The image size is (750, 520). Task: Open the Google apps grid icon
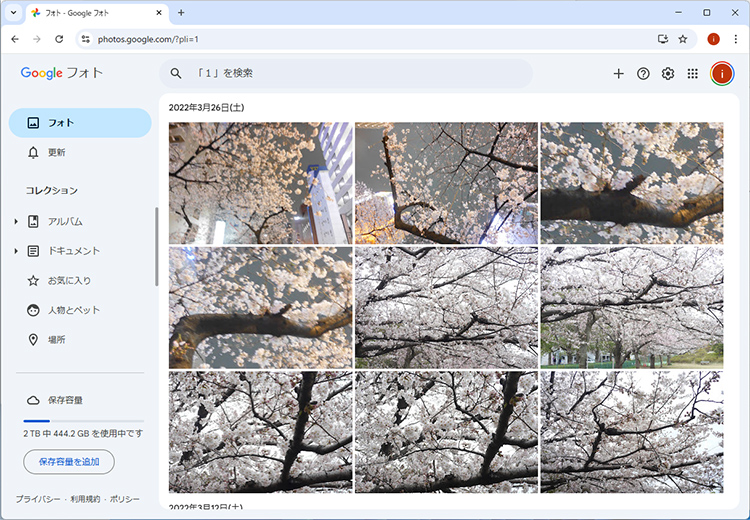pyautogui.click(x=693, y=73)
